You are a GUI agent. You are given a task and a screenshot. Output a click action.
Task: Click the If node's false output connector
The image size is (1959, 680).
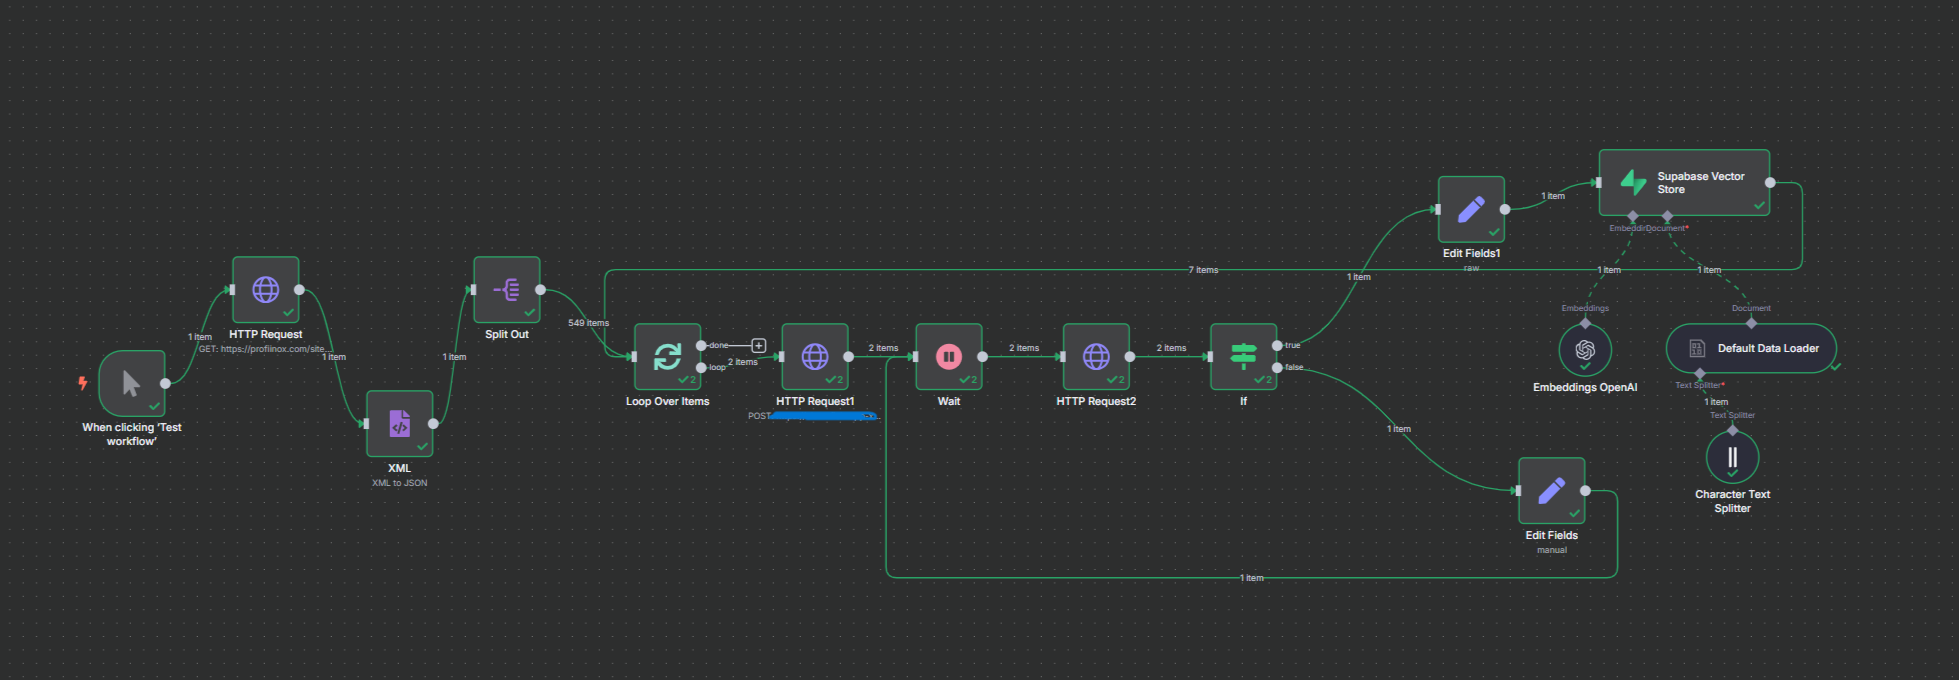(x=1277, y=368)
